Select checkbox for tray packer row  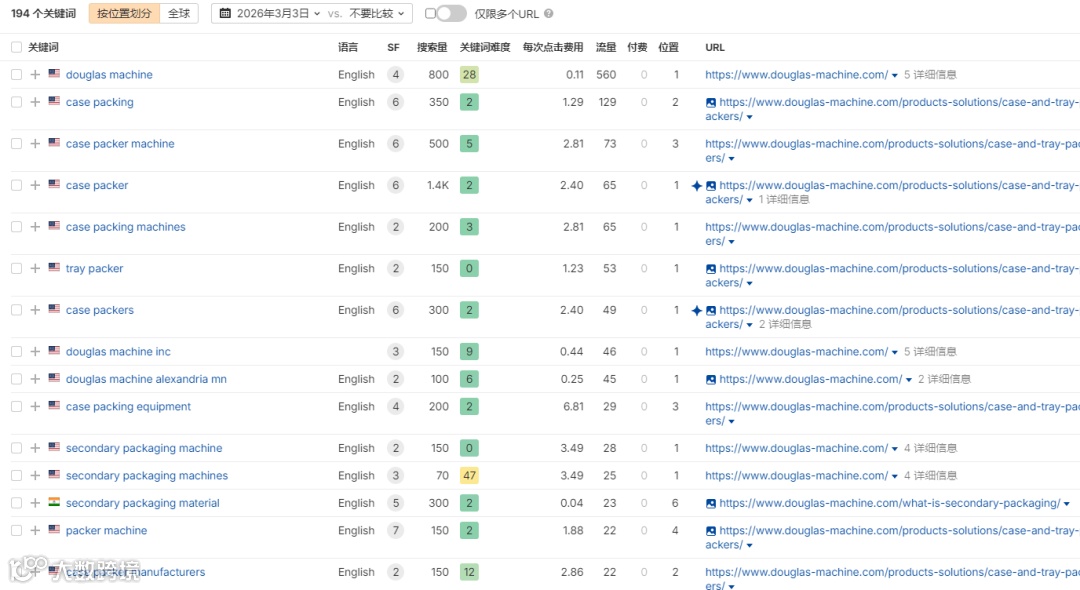coord(16,268)
